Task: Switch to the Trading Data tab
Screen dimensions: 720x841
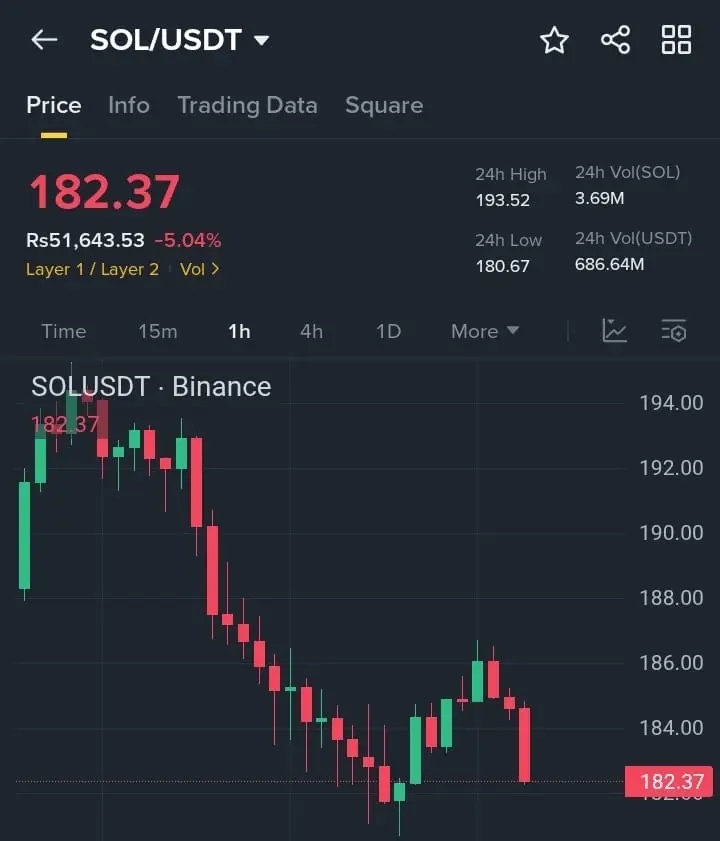Action: 247,106
